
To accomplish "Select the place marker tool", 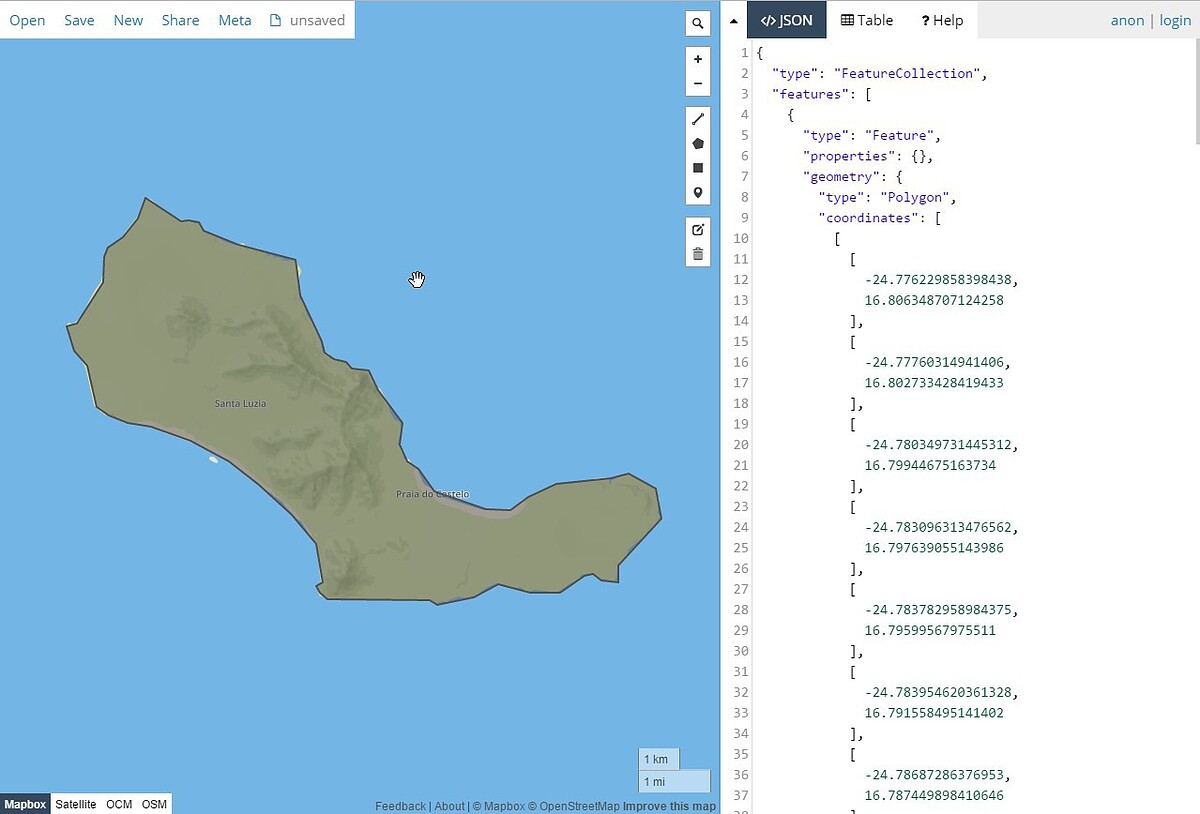I will [x=698, y=193].
